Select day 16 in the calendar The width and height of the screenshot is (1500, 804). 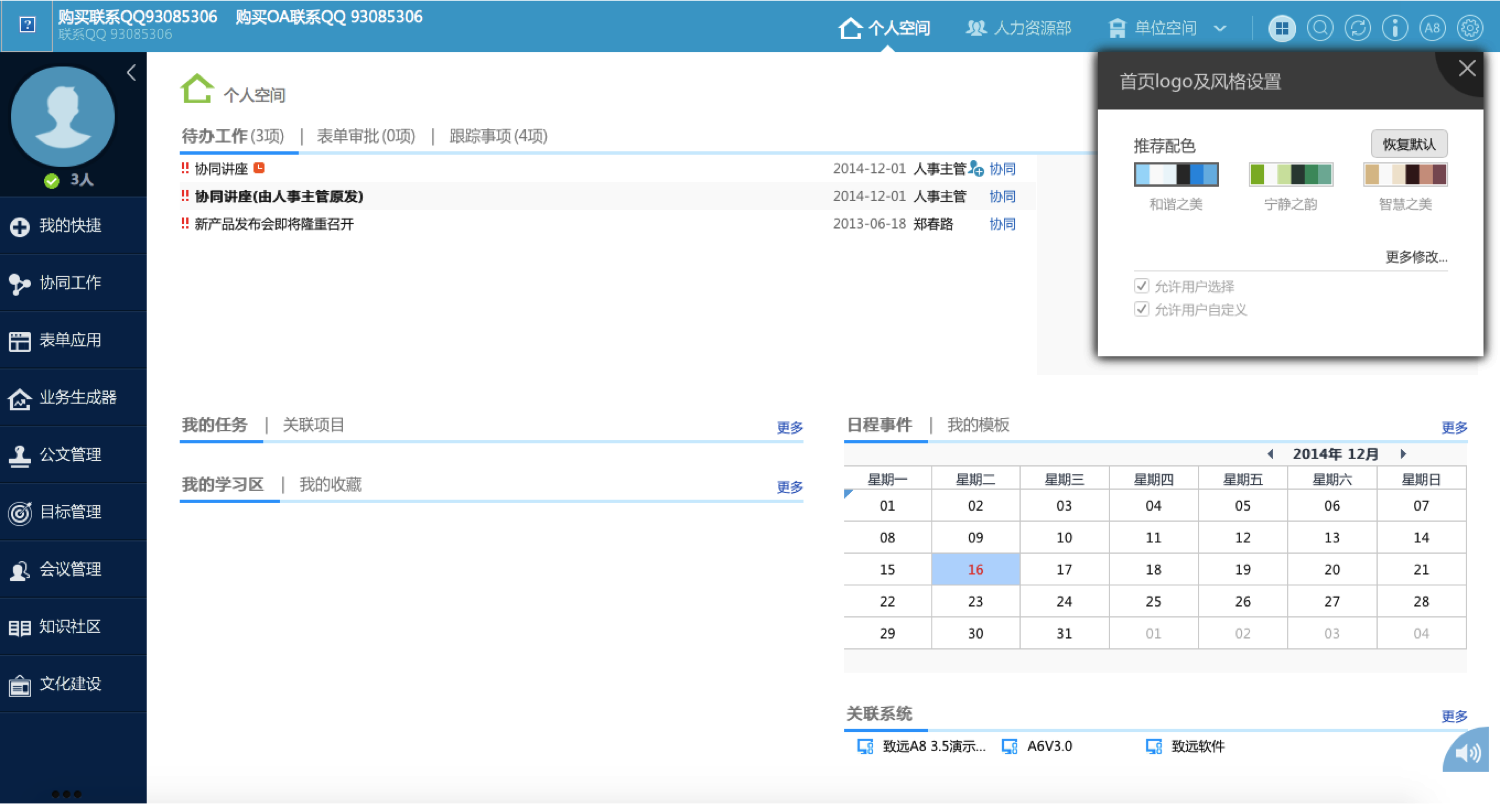pos(975,570)
